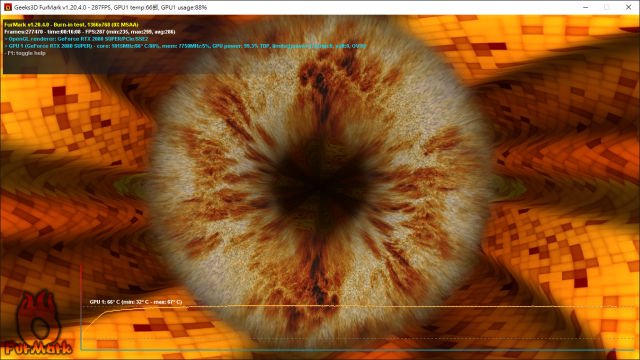
Task: Close the FurMark burn-in test window
Action: 629,7
